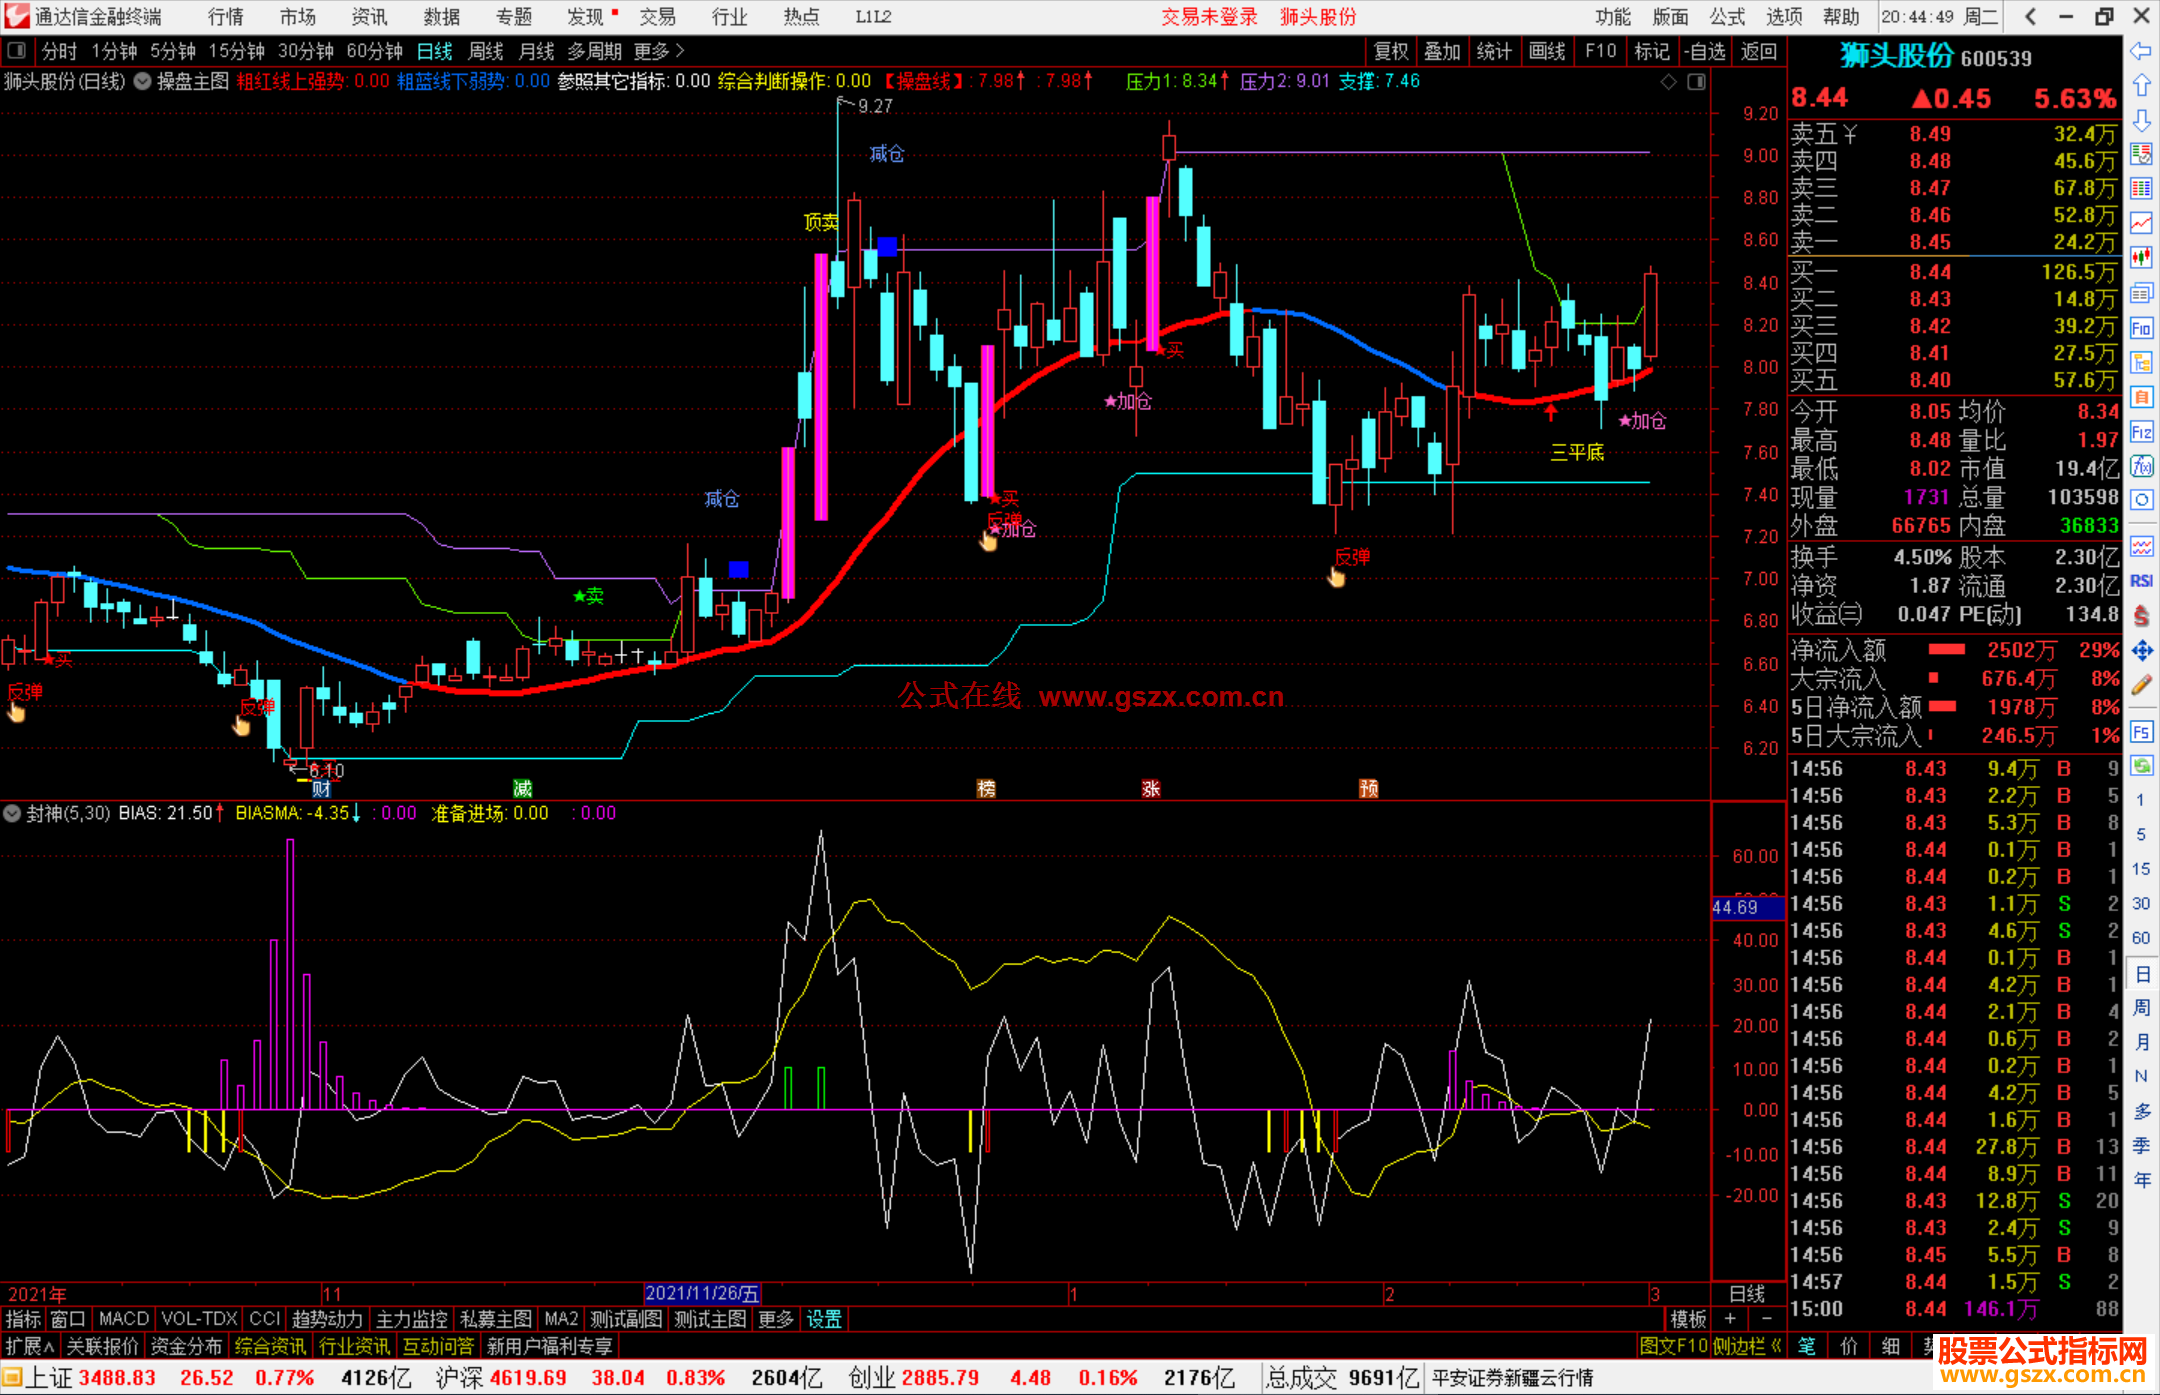Expand the 更多 periods chevron in toolbar

[660, 50]
